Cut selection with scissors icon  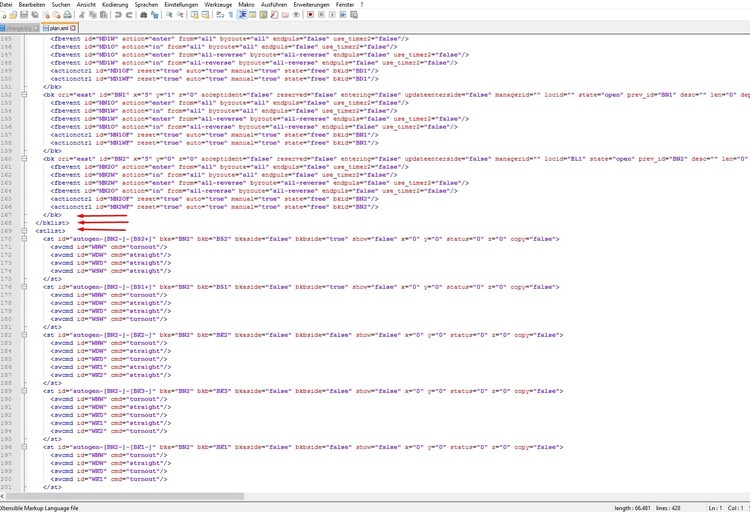82,15
